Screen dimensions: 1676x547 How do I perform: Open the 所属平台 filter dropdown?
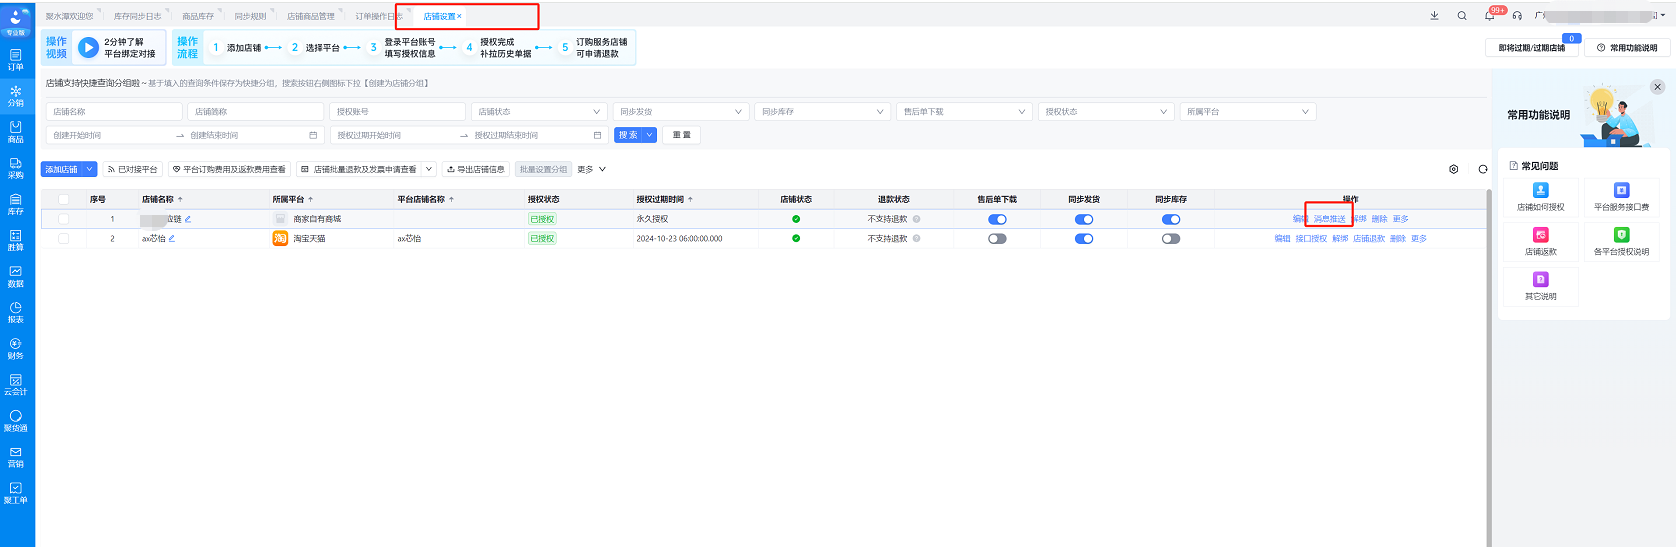point(1246,112)
